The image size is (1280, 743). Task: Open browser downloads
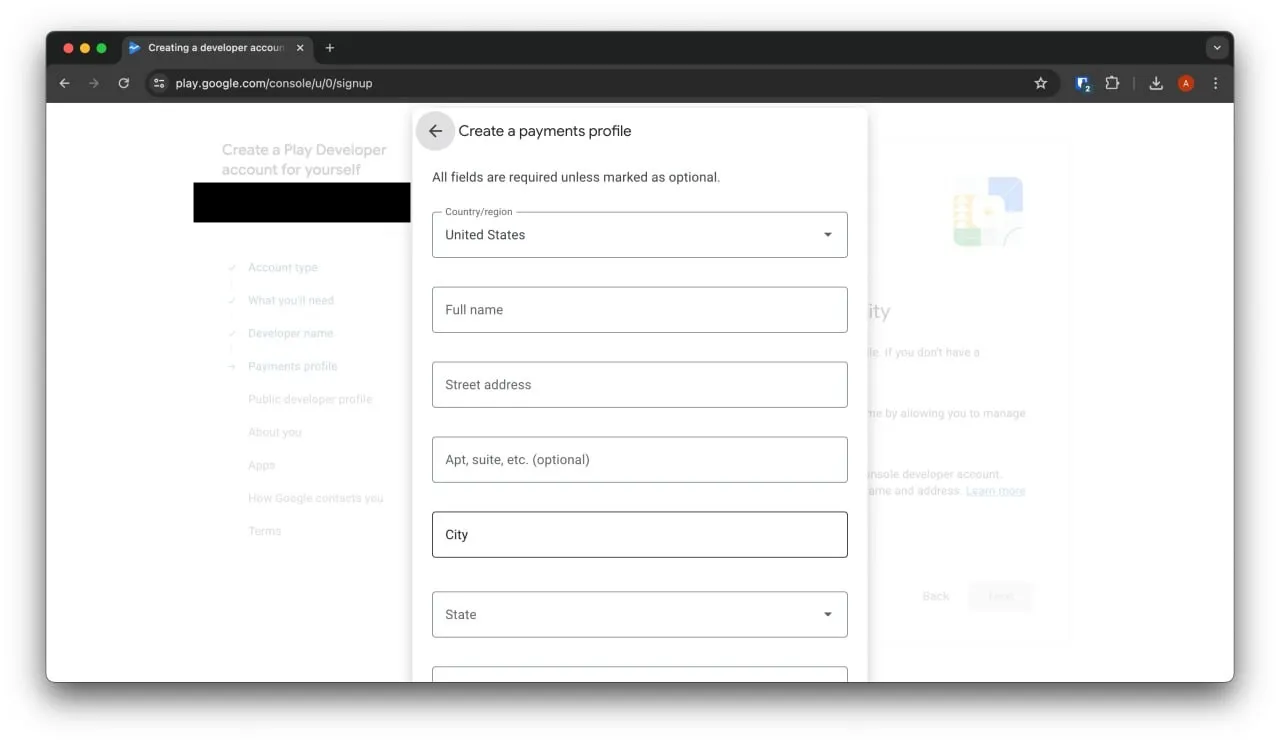pyautogui.click(x=1156, y=83)
